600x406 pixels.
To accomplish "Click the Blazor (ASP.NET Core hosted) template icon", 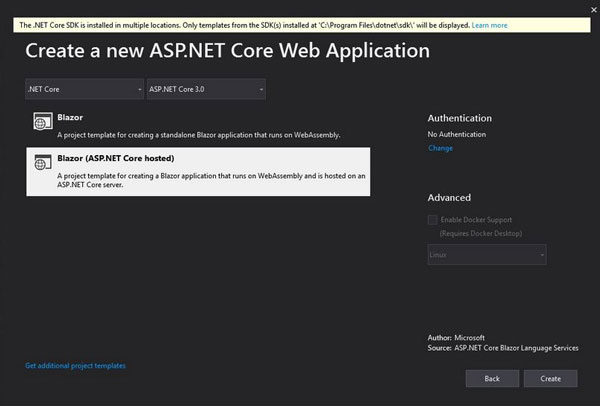I will (42, 162).
